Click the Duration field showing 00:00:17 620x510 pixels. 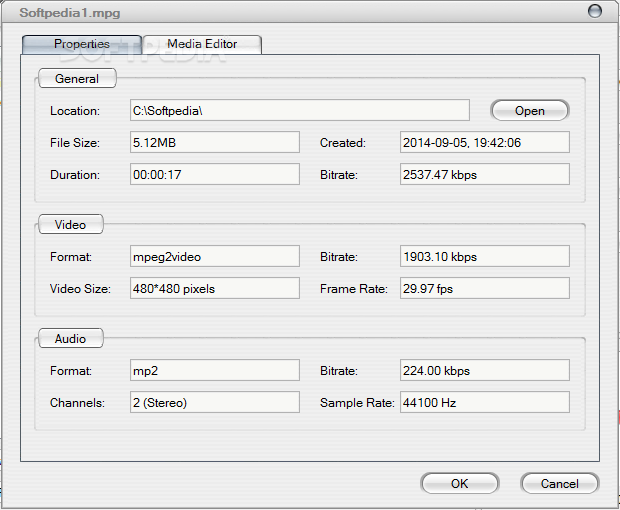click(x=215, y=174)
